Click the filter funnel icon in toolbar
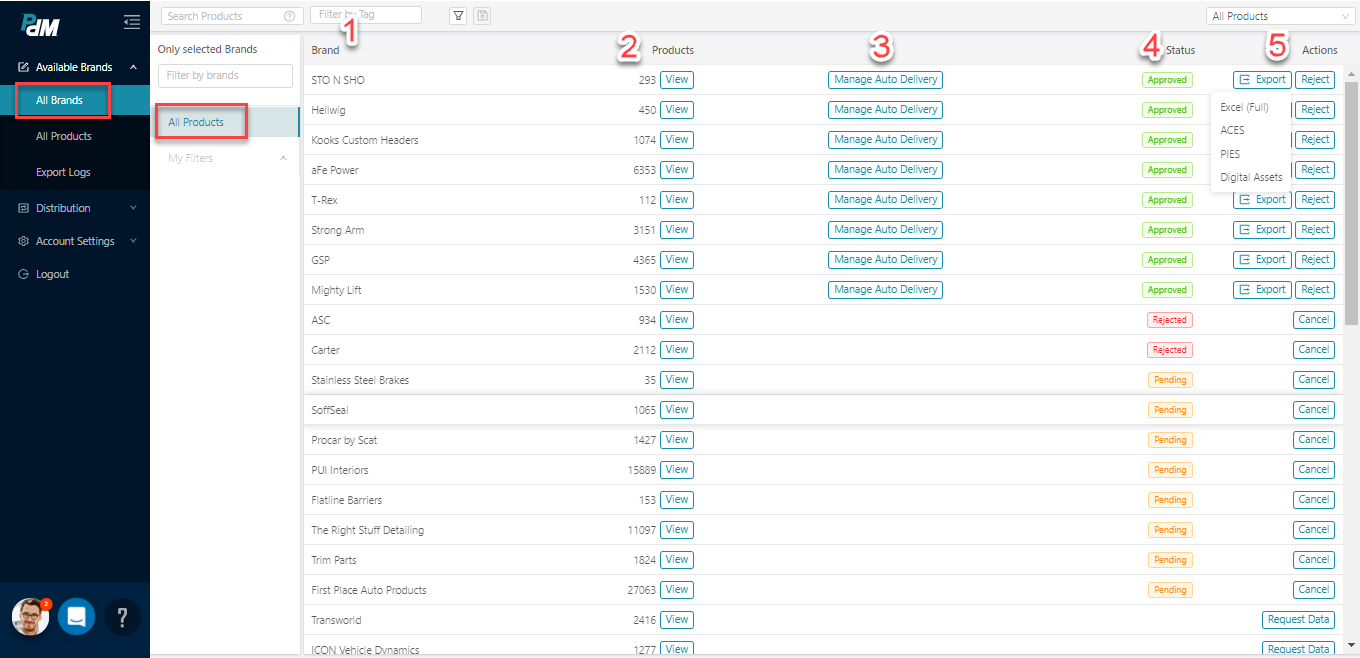 click(x=458, y=15)
